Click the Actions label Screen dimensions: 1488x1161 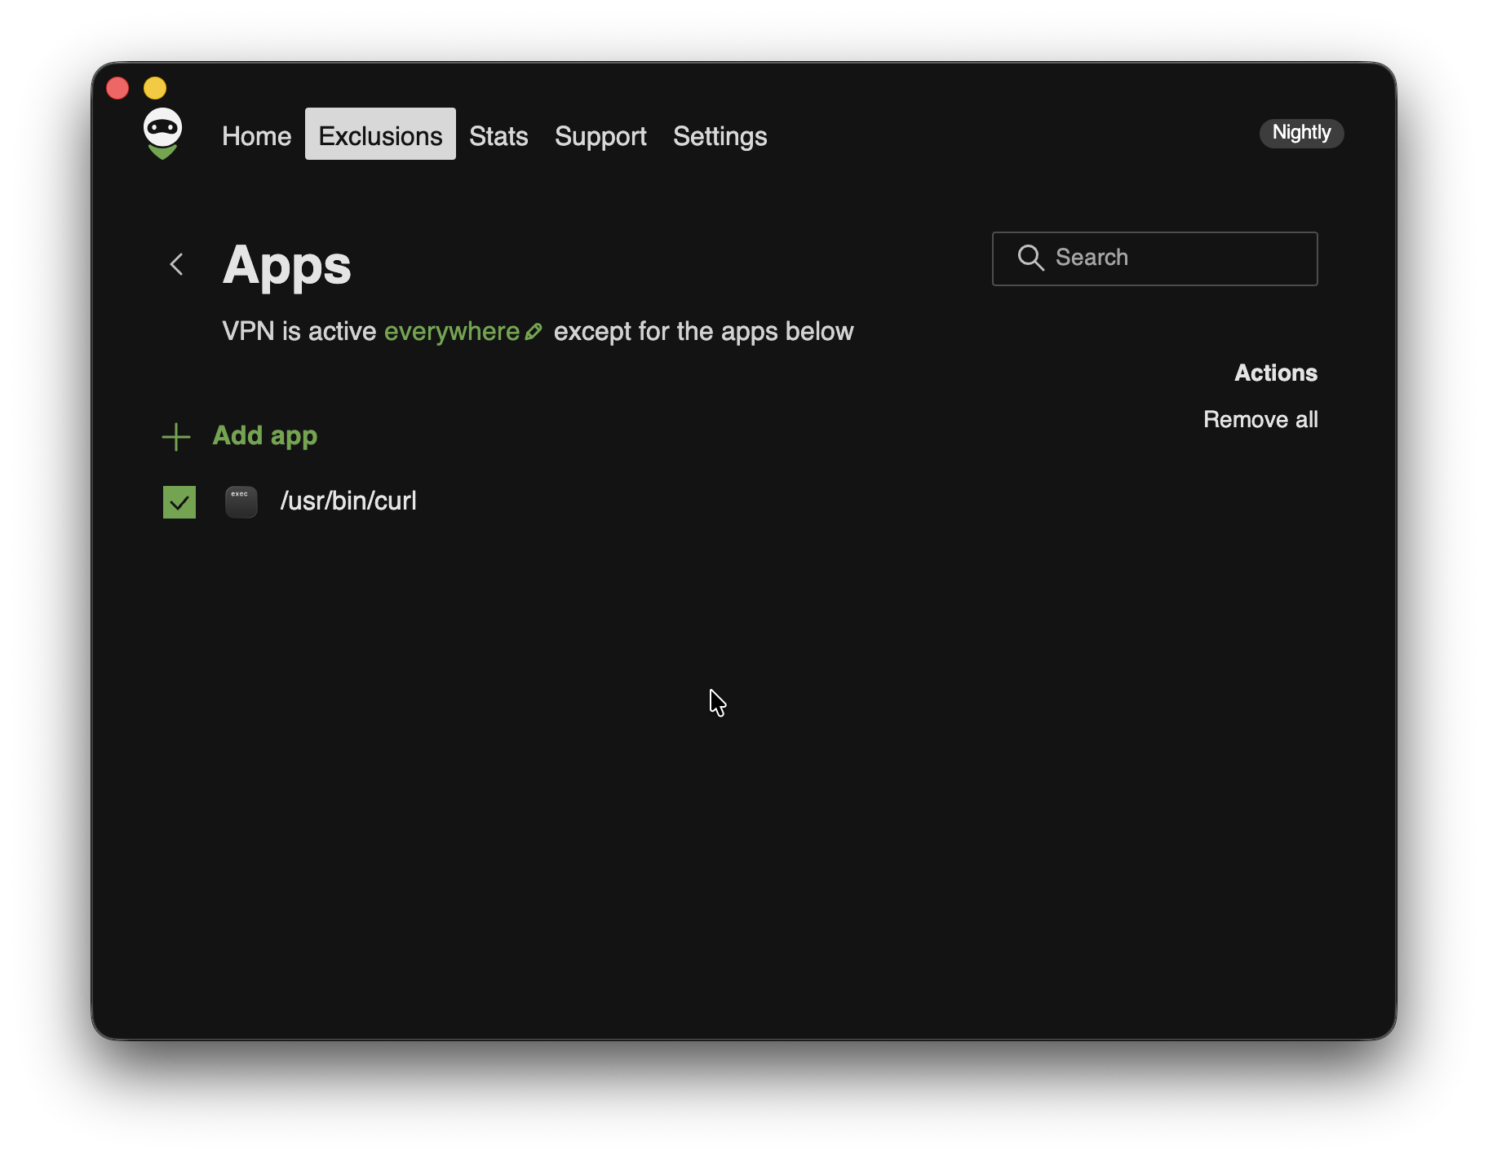(1275, 373)
